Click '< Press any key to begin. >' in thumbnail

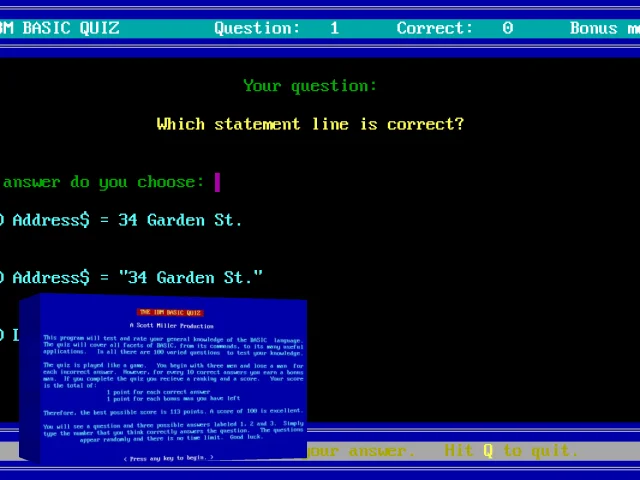point(169,458)
